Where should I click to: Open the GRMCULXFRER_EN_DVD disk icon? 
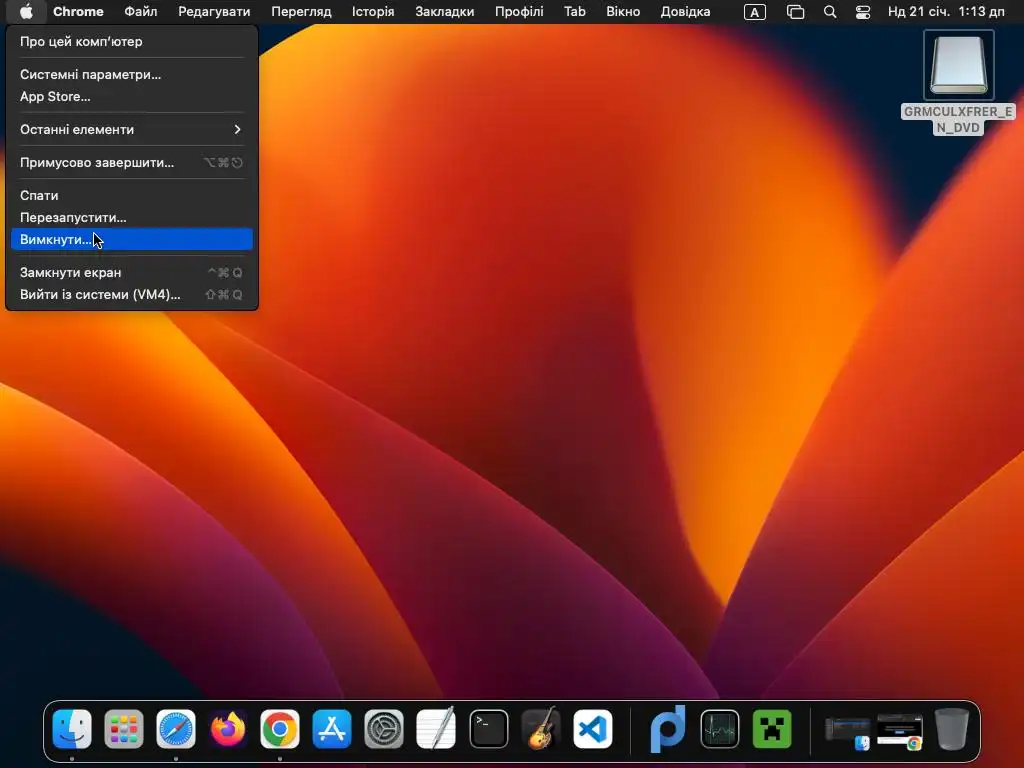click(x=958, y=65)
